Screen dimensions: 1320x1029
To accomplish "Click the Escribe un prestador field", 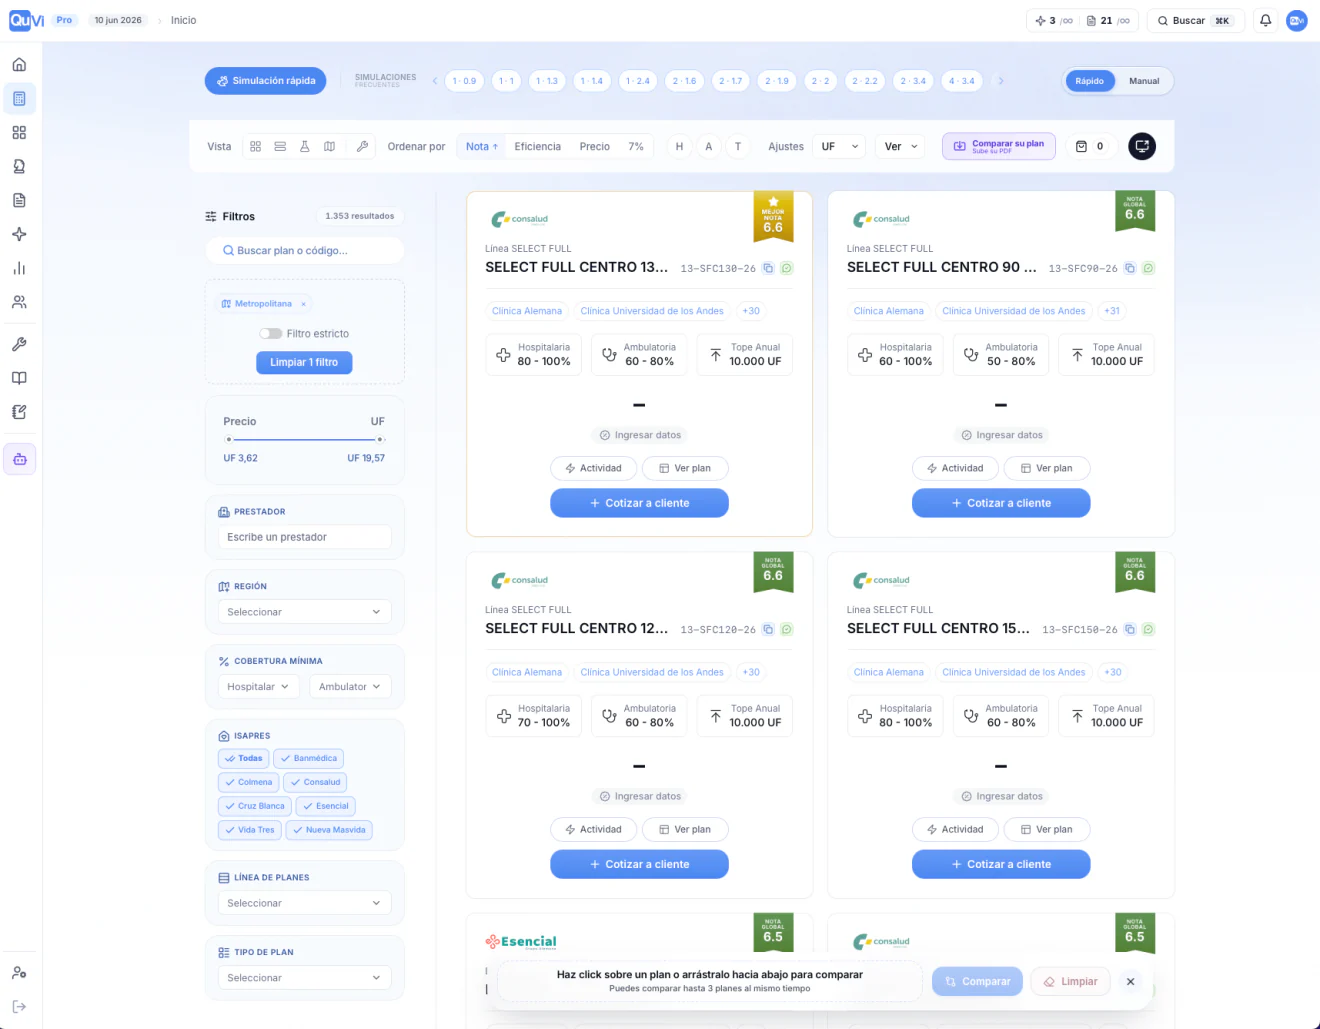I will (304, 538).
